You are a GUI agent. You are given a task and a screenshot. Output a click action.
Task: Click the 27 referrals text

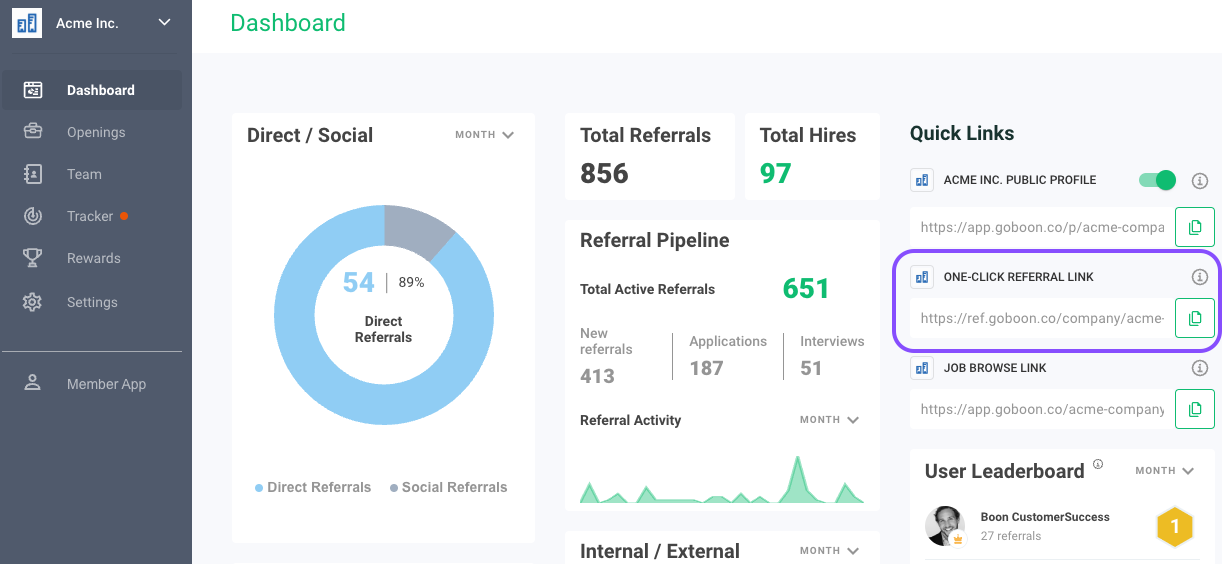tap(1011, 536)
